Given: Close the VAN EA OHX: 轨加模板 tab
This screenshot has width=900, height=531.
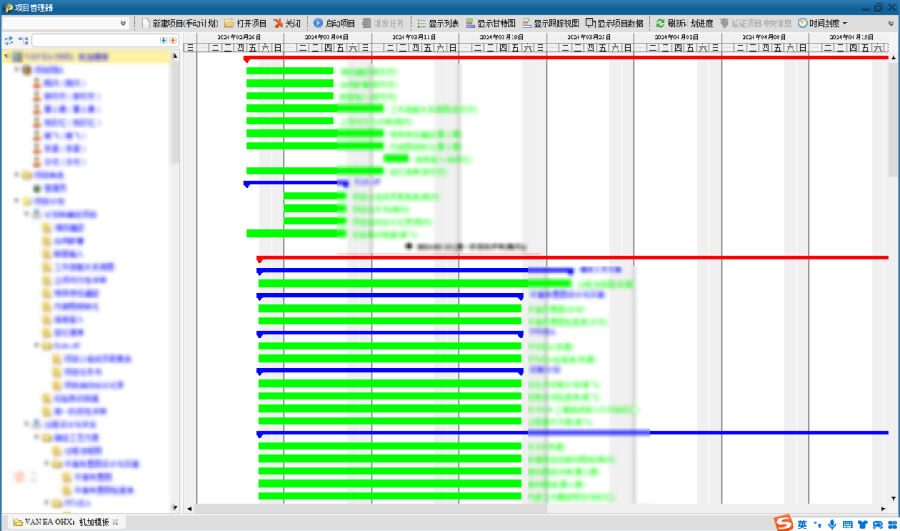Looking at the screenshot, I should point(115,522).
